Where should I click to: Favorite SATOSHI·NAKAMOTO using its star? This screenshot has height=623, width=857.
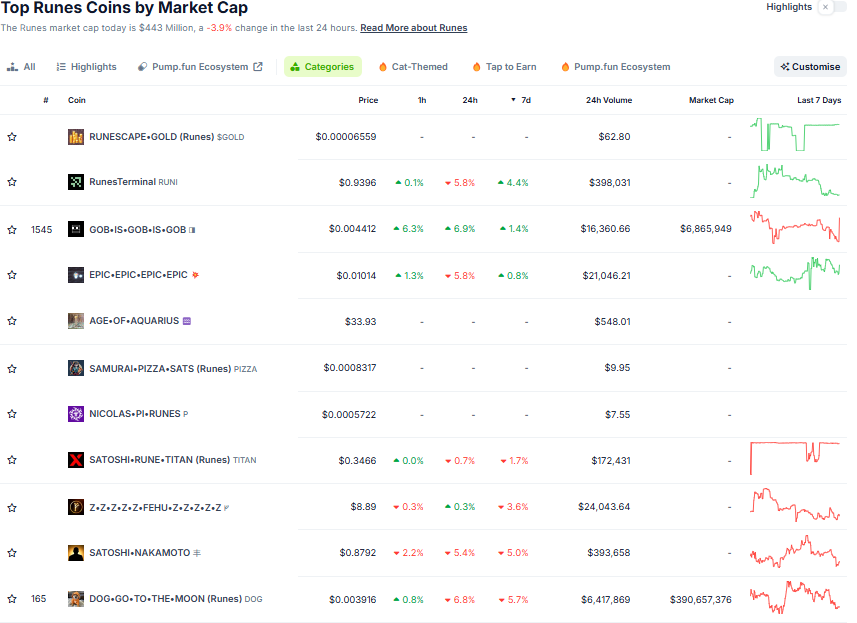(x=11, y=552)
